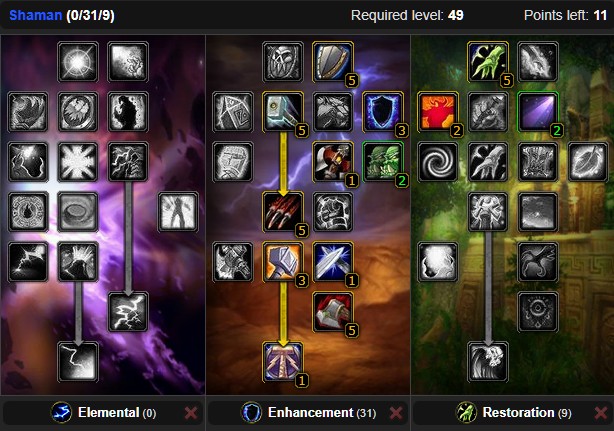Click the two green spirit wolves talent

tap(383, 162)
